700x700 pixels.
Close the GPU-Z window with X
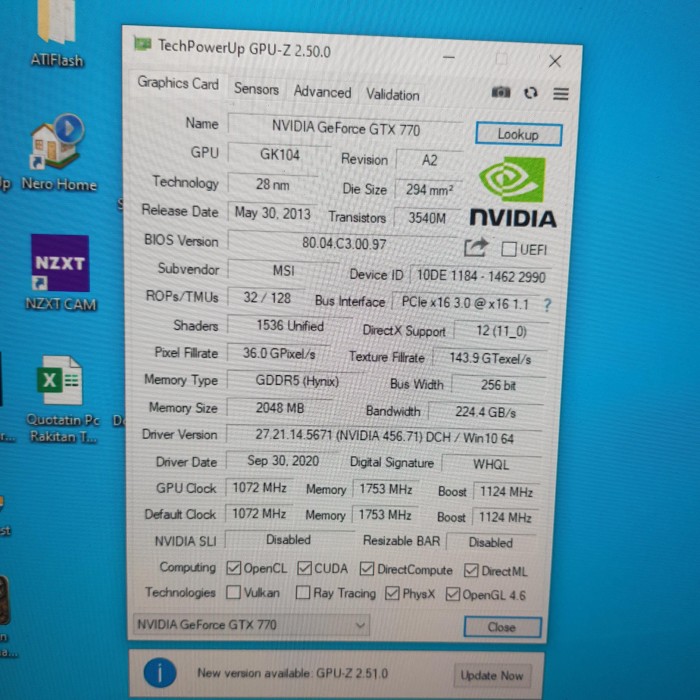click(555, 61)
